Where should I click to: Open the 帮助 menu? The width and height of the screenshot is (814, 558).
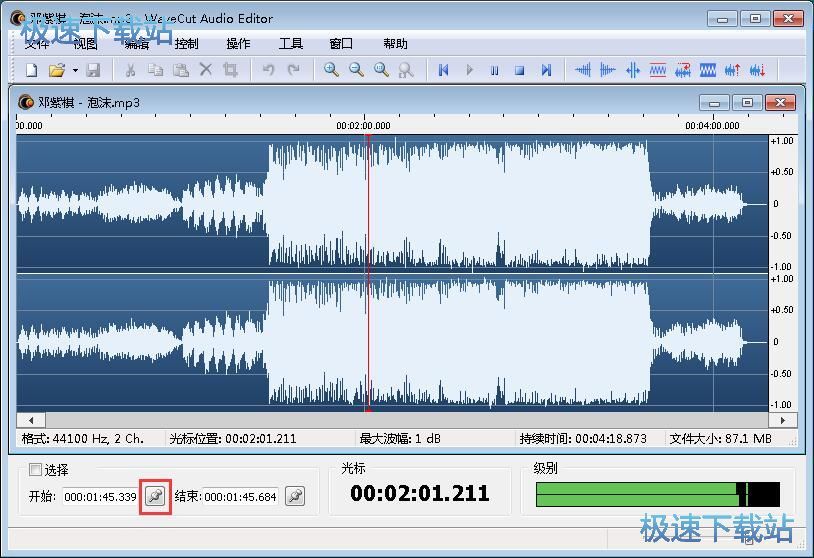[395, 44]
